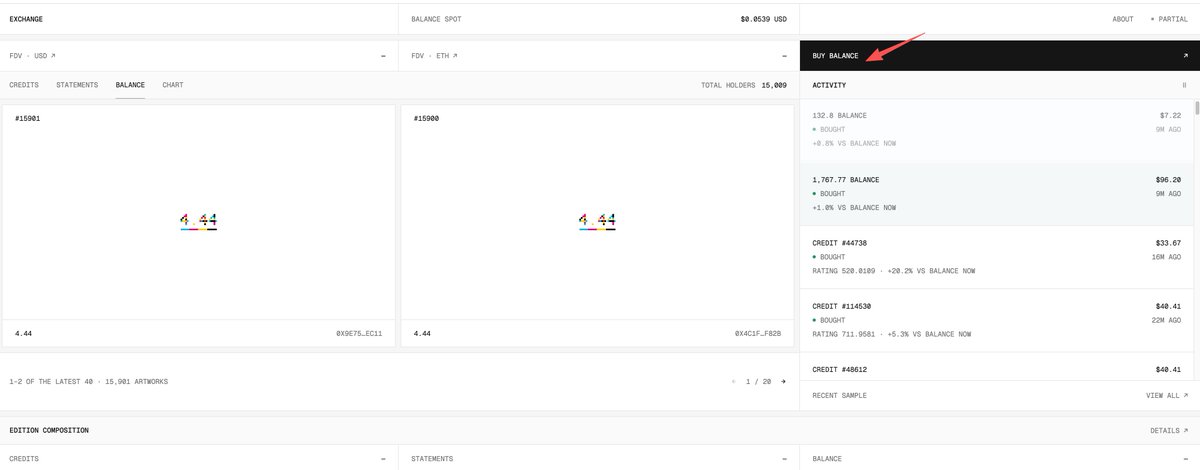
Task: Toggle the Partial indicator
Action: (1169, 19)
